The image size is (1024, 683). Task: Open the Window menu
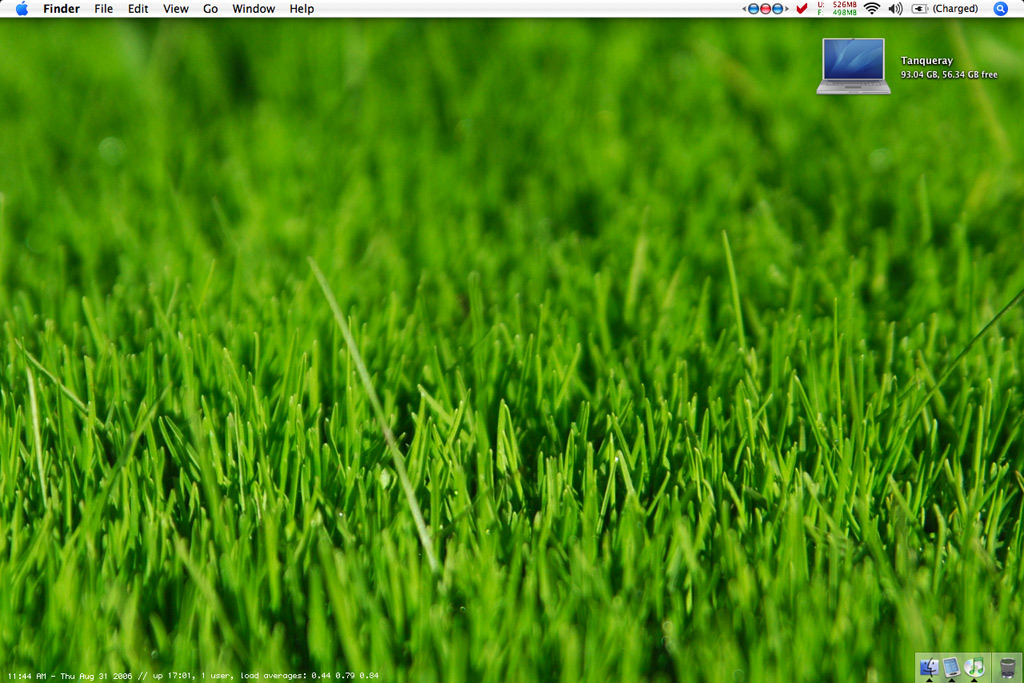[253, 8]
